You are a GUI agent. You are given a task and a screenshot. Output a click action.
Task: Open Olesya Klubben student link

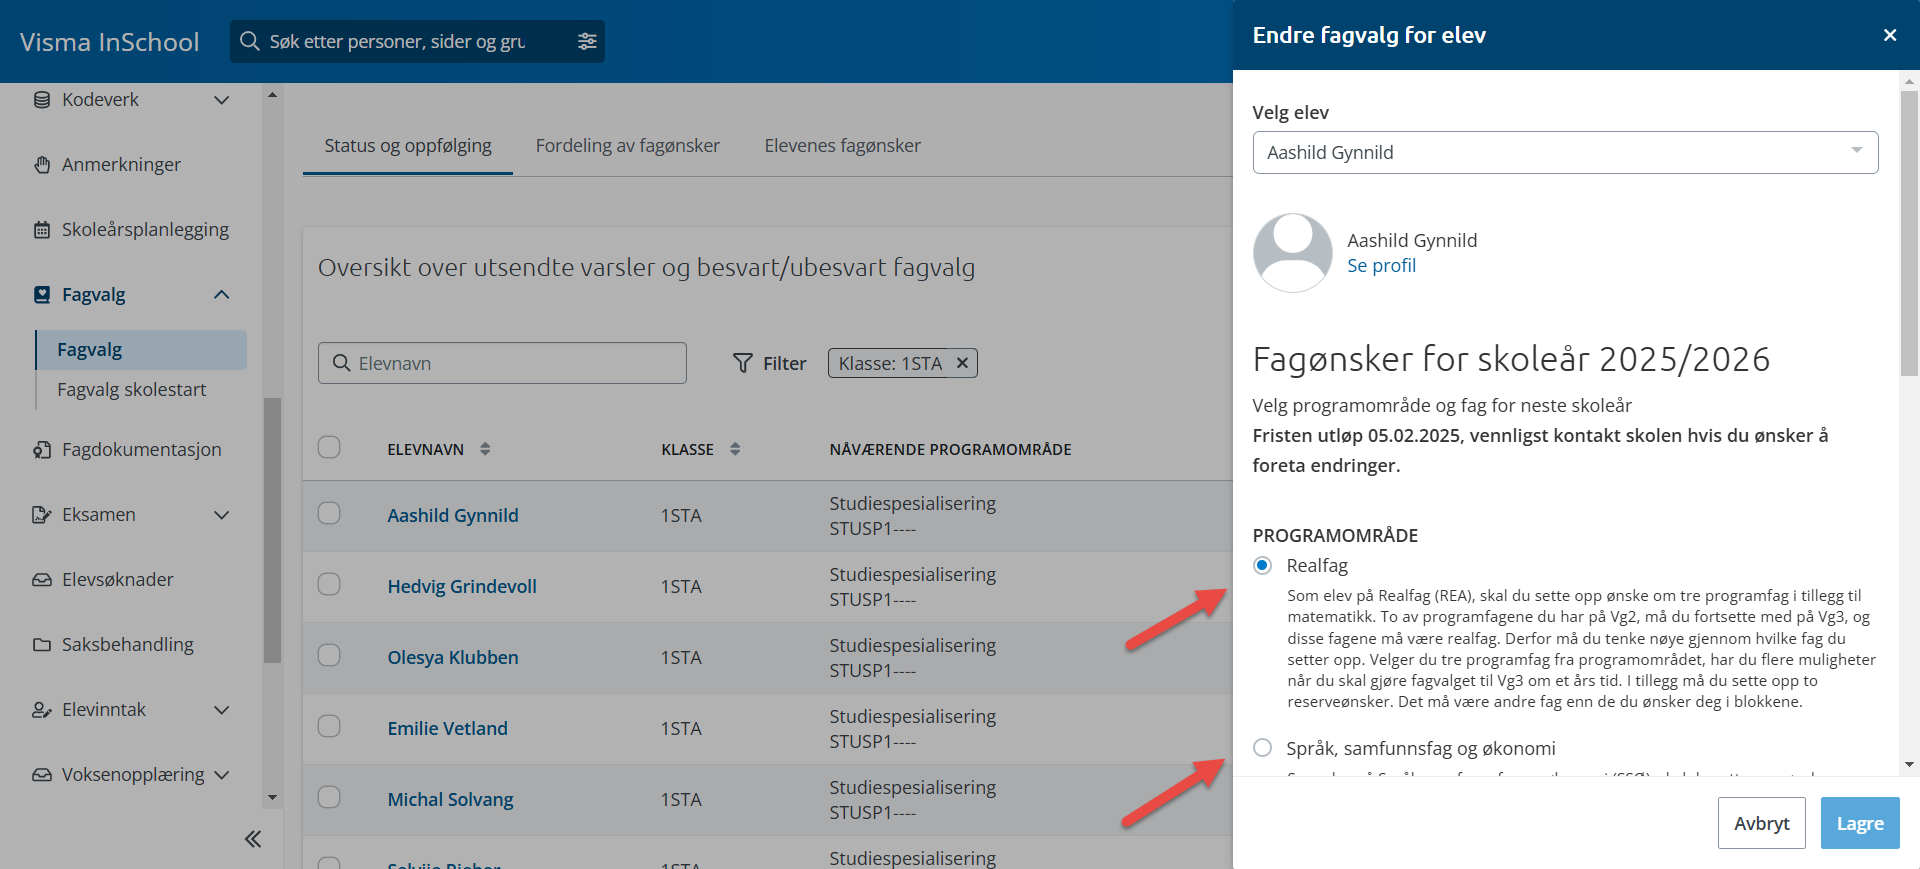click(x=453, y=658)
